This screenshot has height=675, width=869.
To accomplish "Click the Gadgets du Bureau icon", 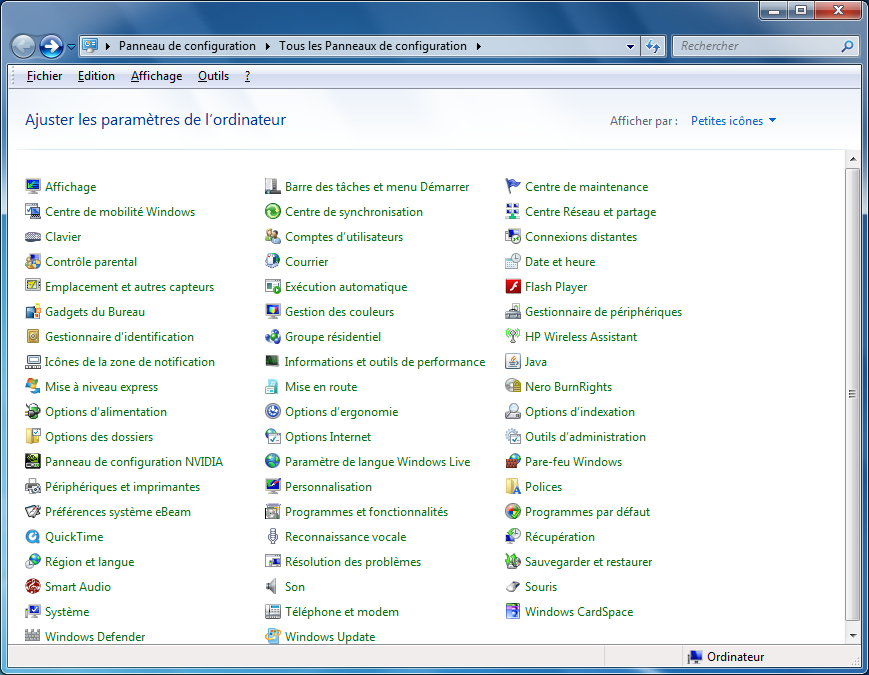I will pos(33,311).
